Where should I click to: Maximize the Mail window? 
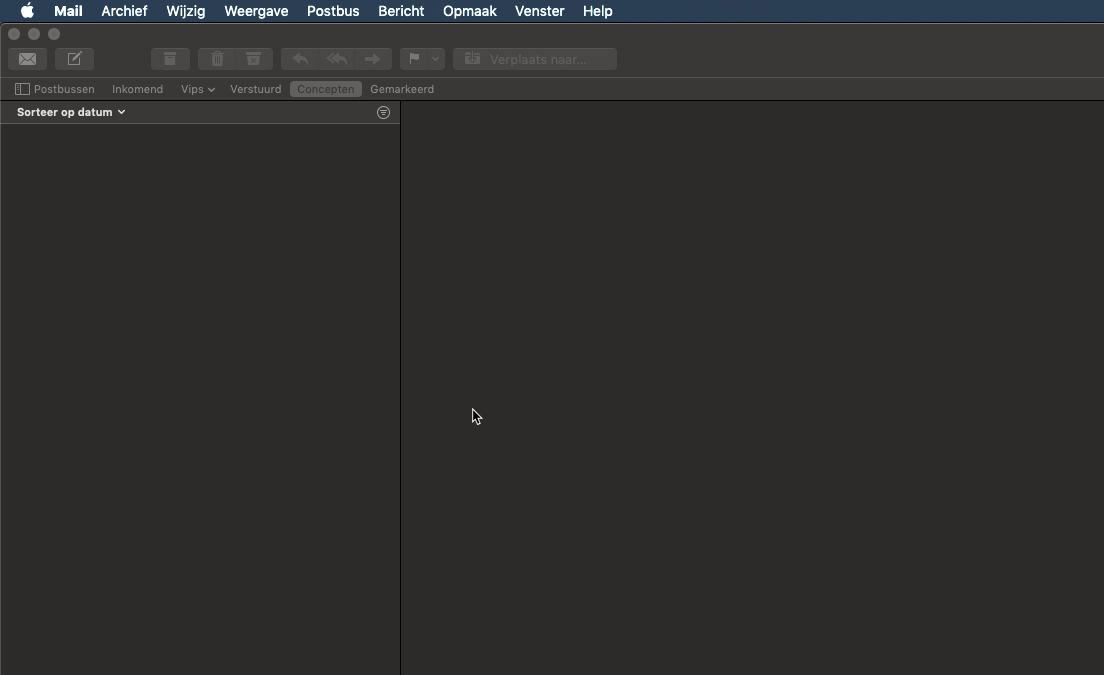pyautogui.click(x=54, y=34)
